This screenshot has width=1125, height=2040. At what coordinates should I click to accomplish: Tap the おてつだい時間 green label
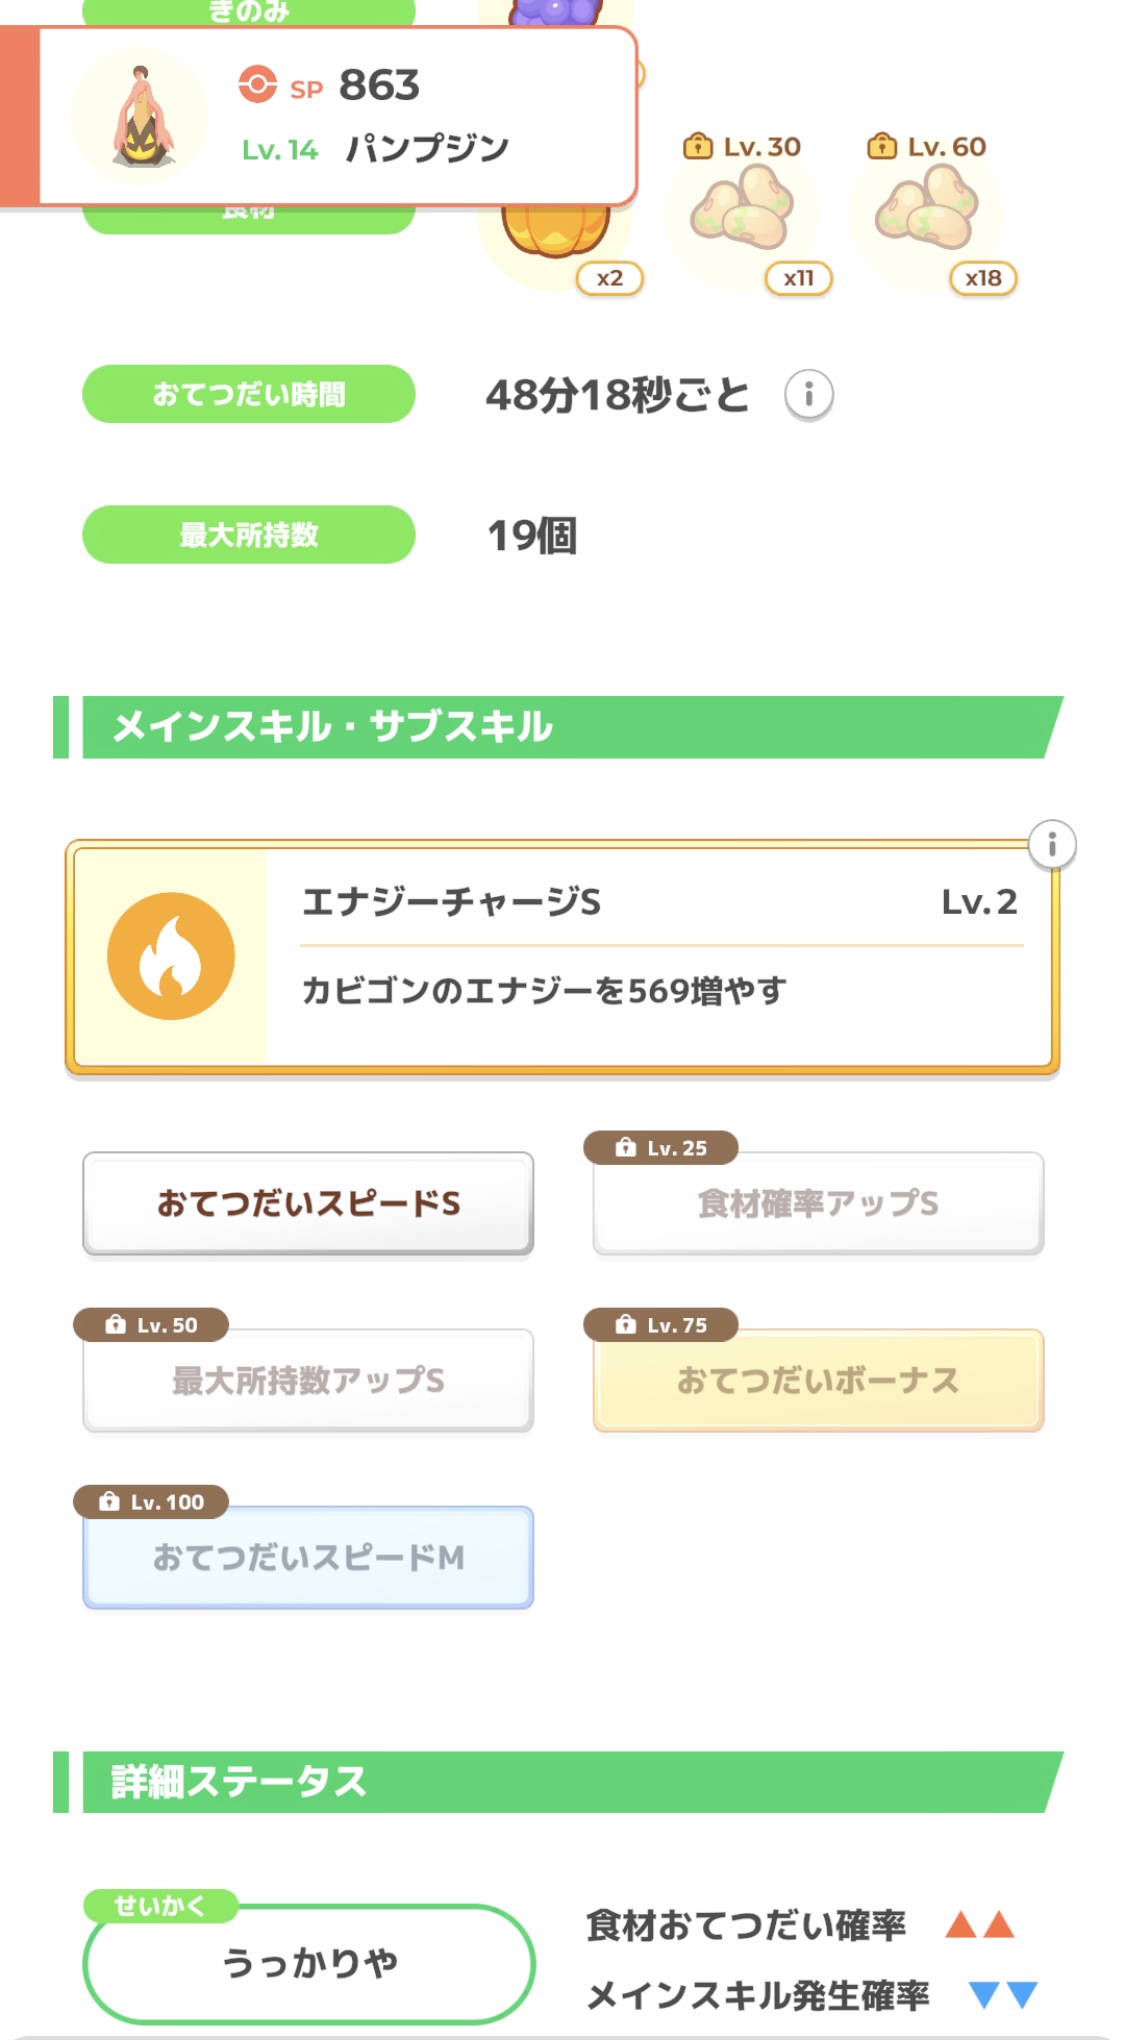click(248, 394)
